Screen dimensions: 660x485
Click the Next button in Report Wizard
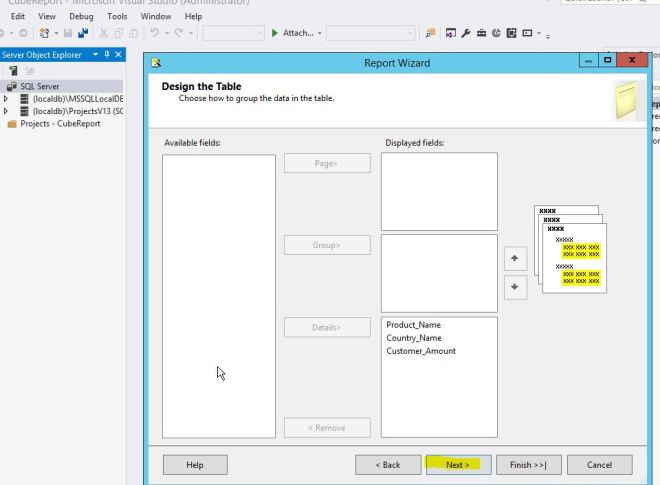458,464
